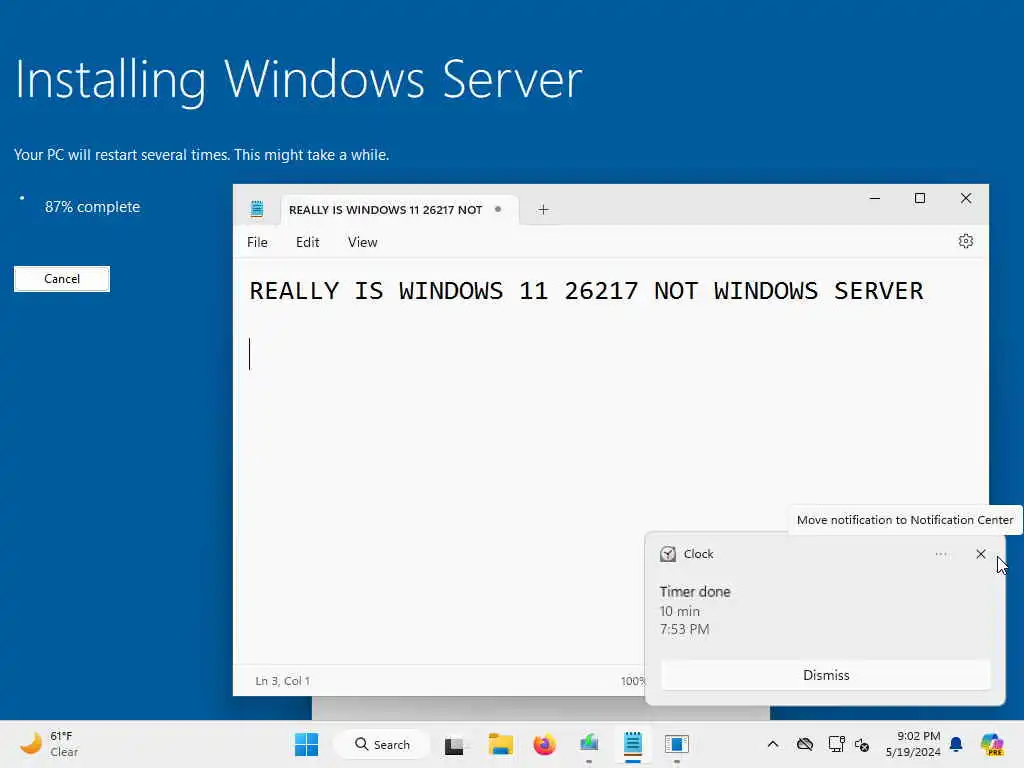Open the 9:02 PM clock and date
This screenshot has width=1024, height=768.
click(912, 744)
